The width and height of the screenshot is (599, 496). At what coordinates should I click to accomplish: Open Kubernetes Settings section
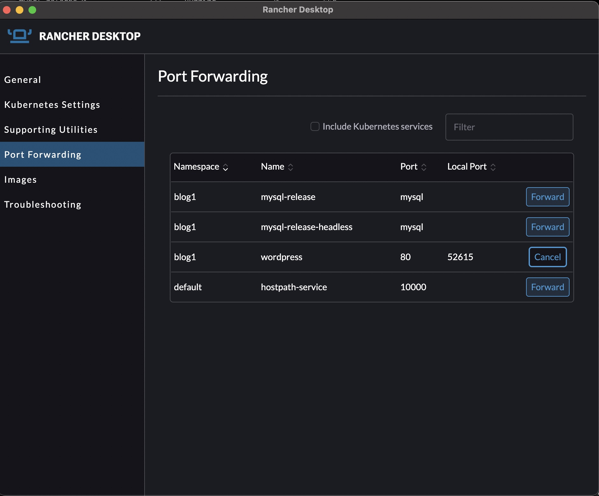coord(52,105)
